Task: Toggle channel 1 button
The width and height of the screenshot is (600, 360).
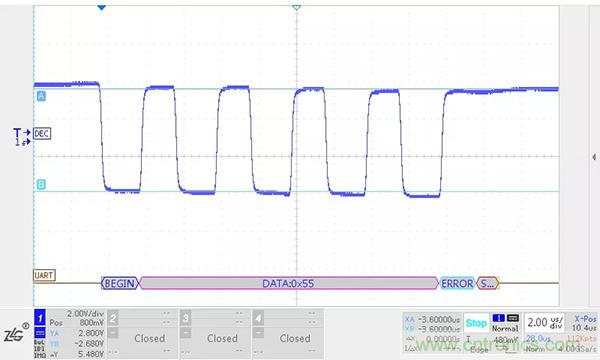Action: (x=40, y=318)
